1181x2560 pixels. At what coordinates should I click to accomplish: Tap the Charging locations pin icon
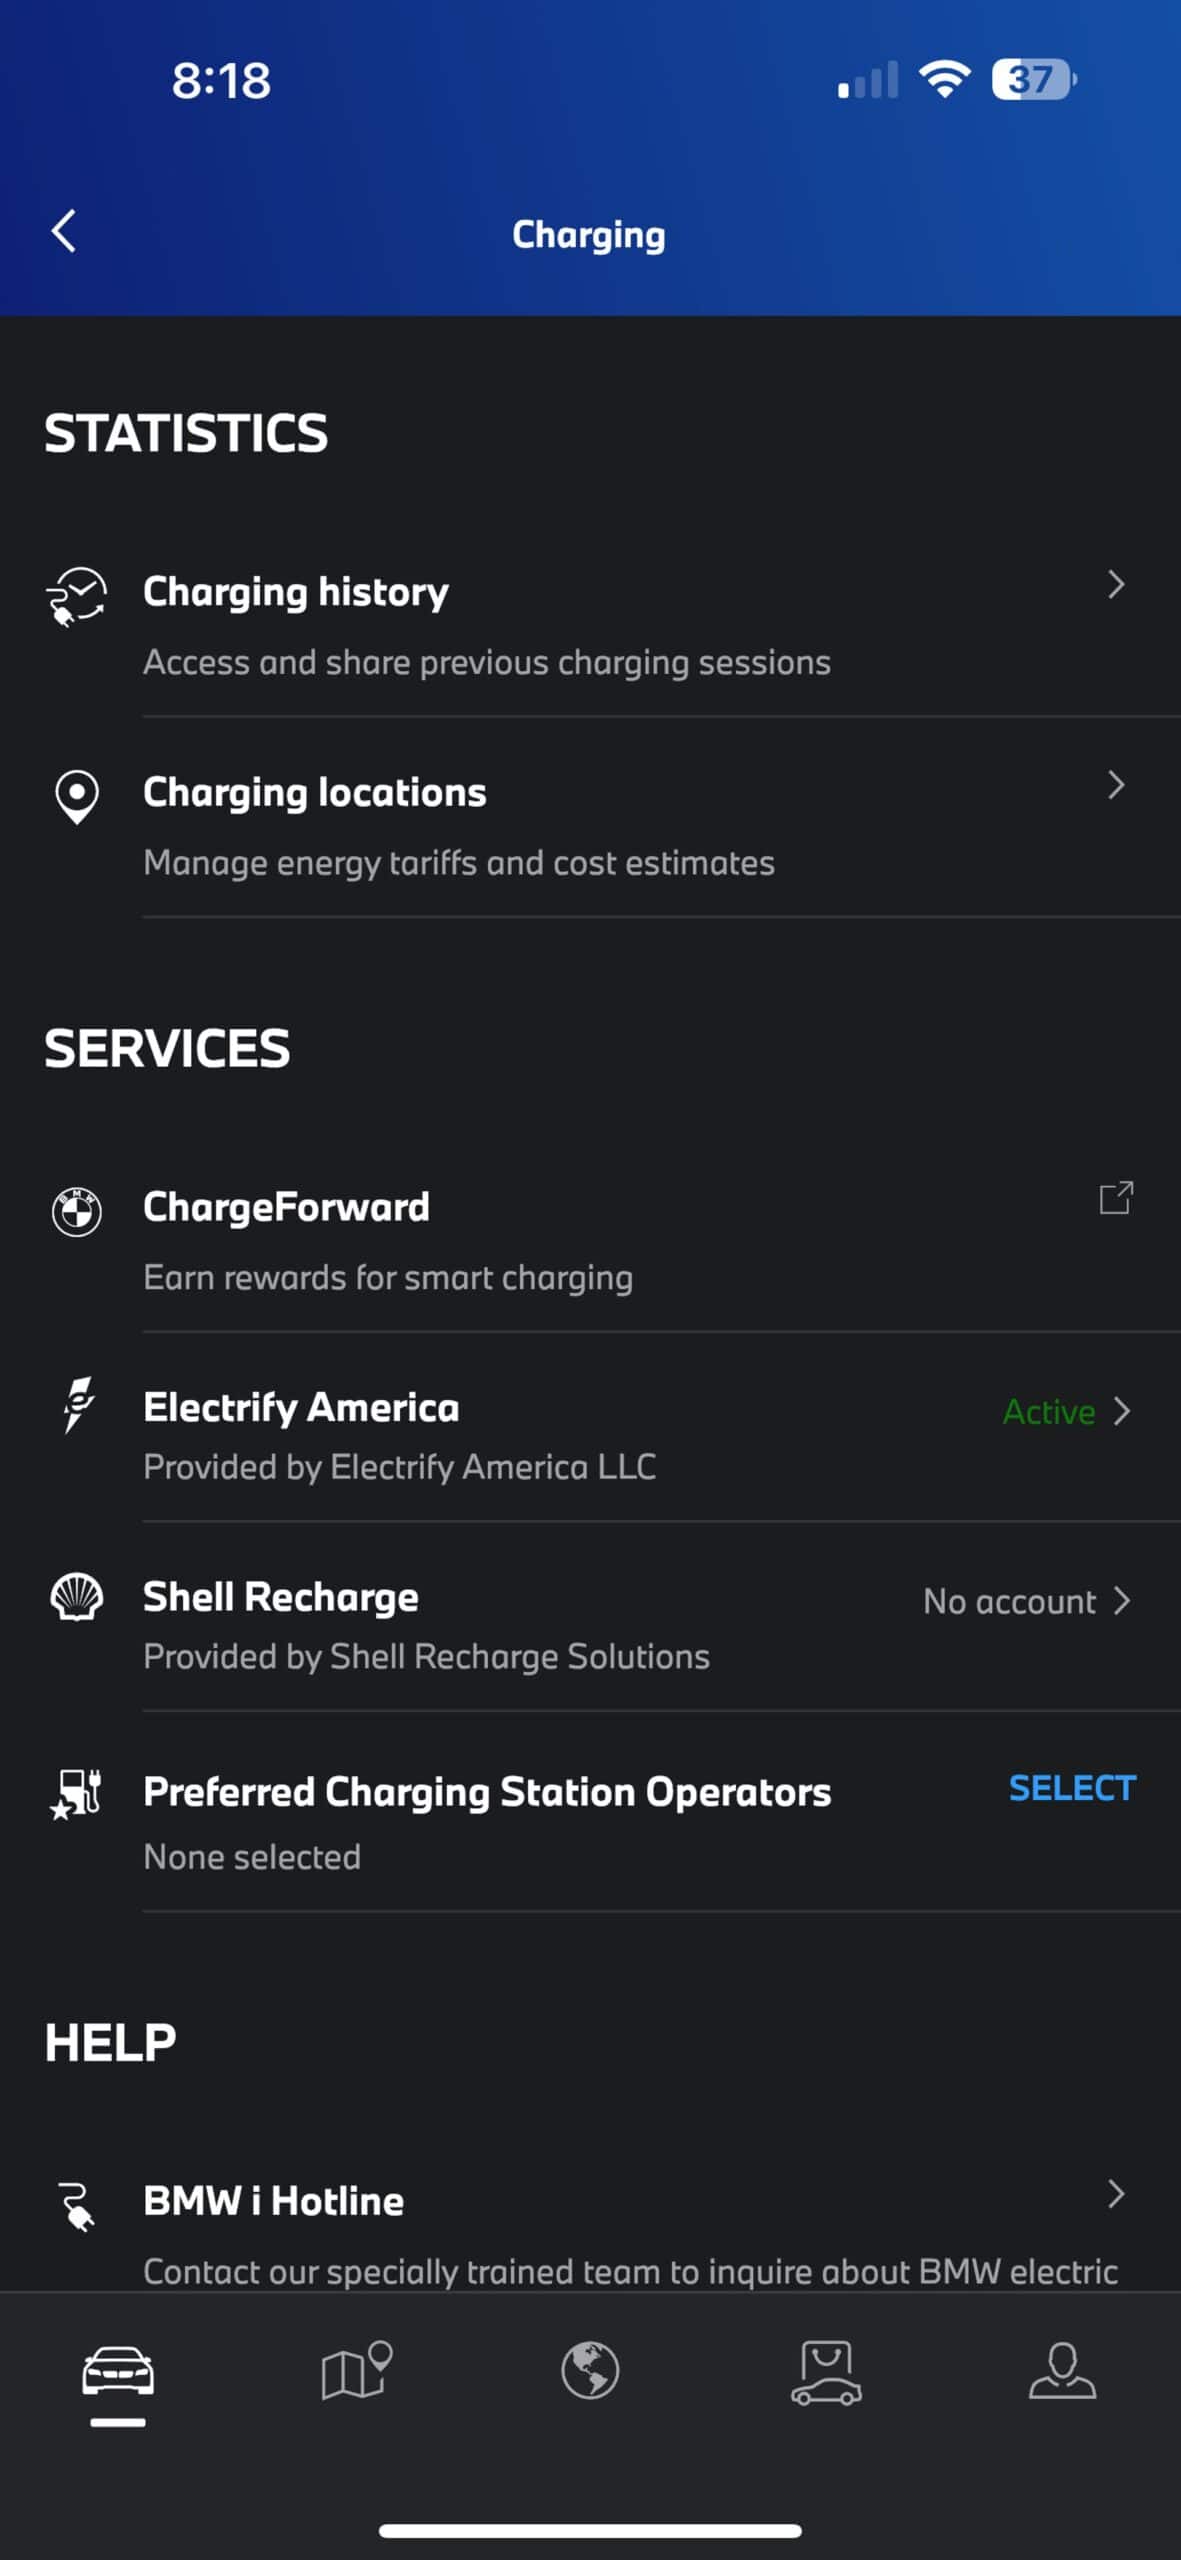pos(77,796)
